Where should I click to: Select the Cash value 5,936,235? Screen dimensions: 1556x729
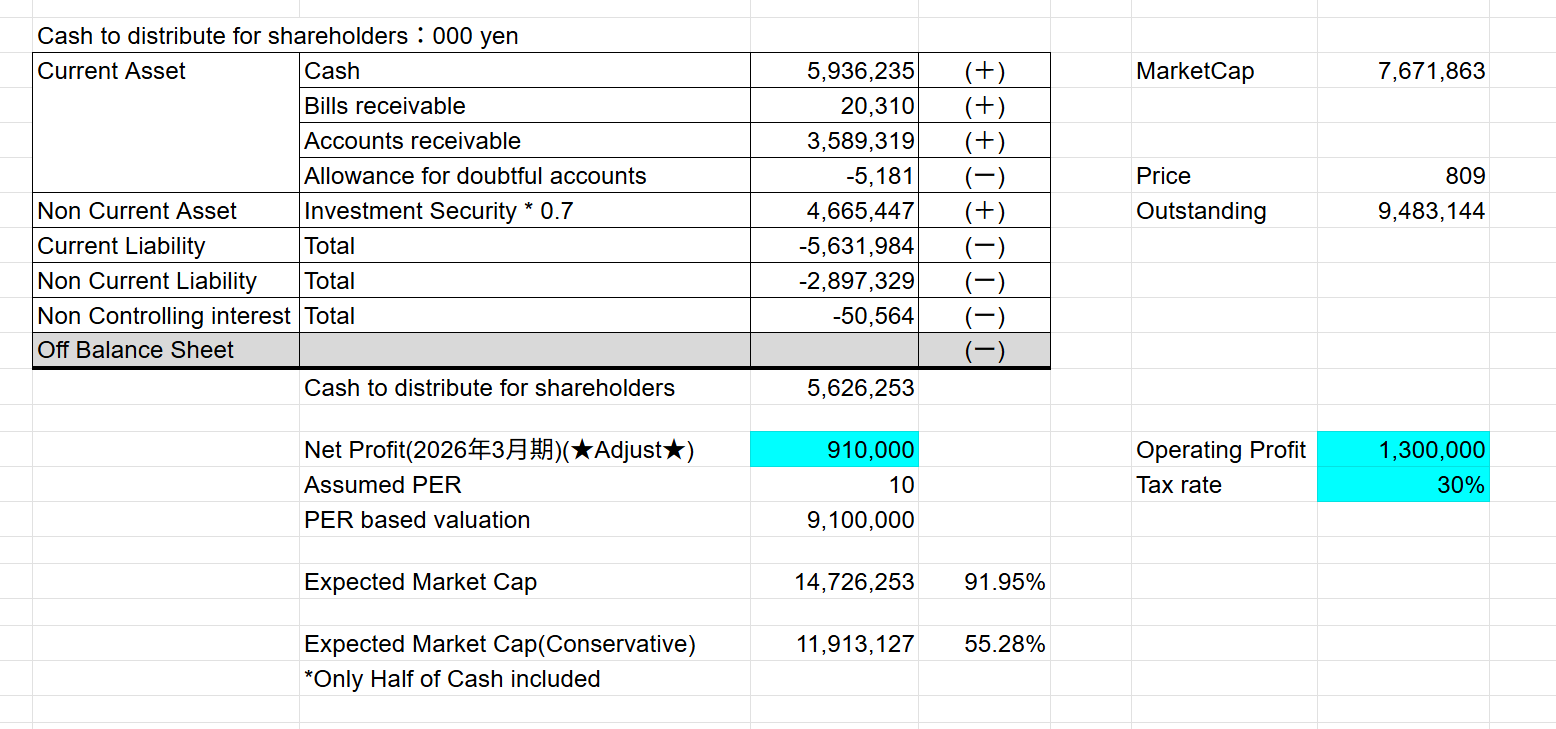(x=834, y=71)
